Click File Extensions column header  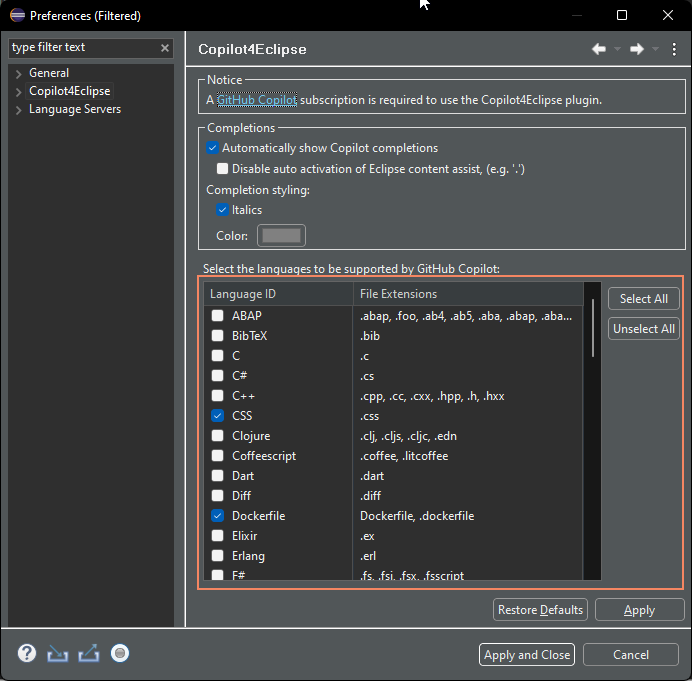468,294
